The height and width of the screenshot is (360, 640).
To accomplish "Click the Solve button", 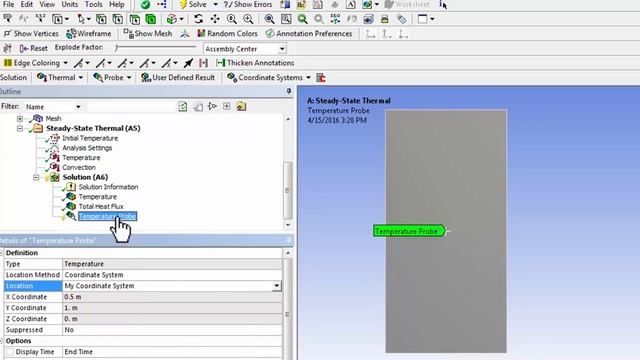I will click(193, 4).
